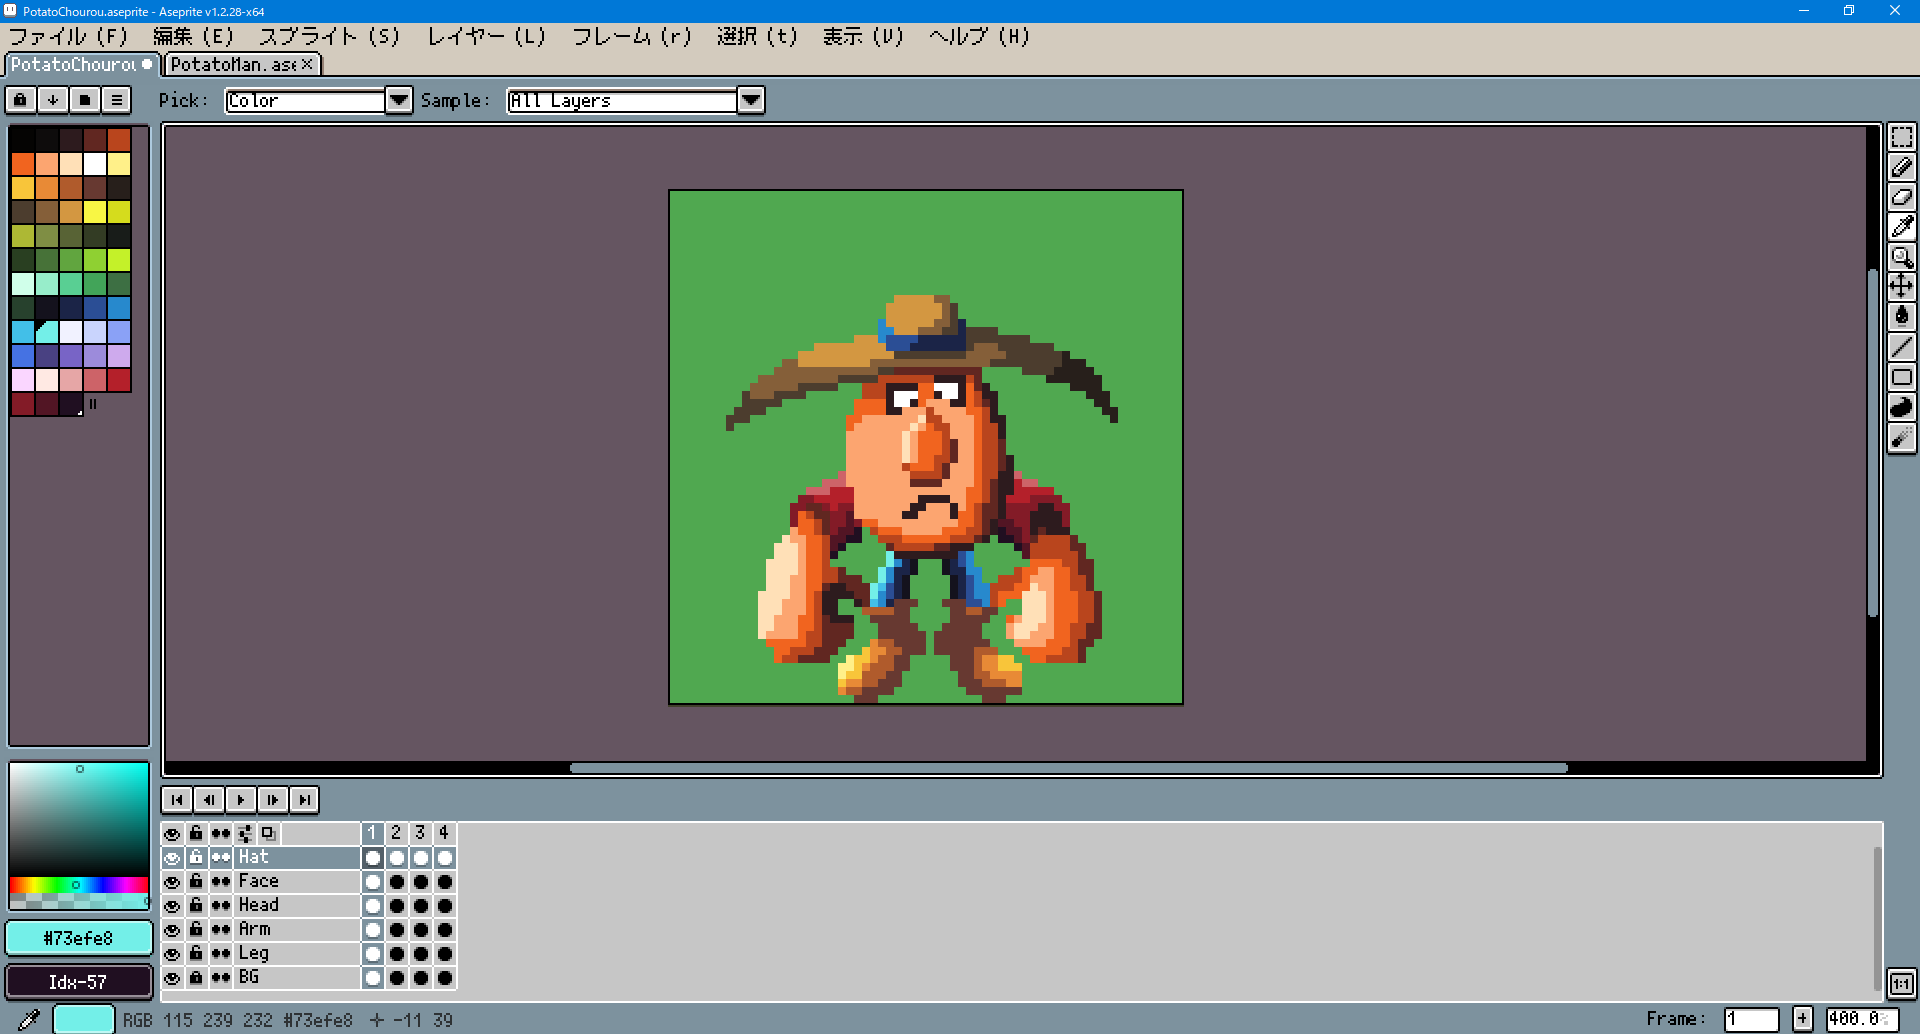Close the PotatoMan.ase tab

(308, 64)
